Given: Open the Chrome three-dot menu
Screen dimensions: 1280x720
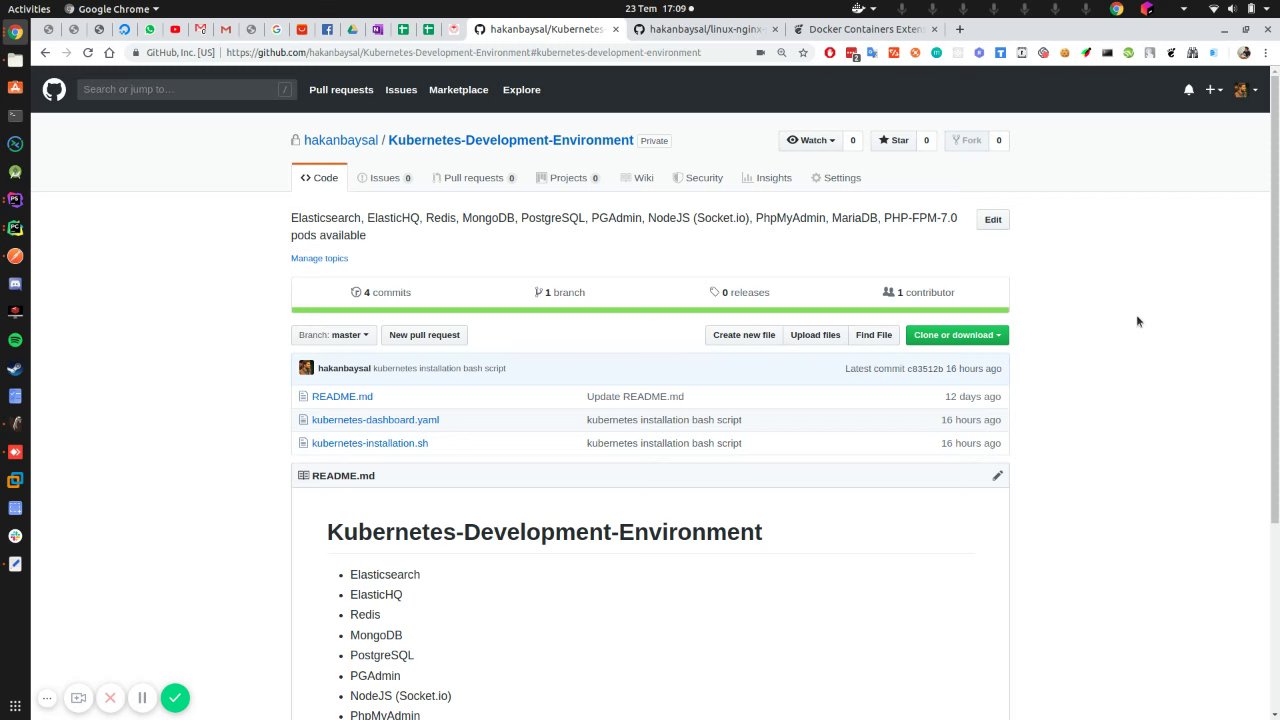Looking at the screenshot, I should coord(1267,52).
